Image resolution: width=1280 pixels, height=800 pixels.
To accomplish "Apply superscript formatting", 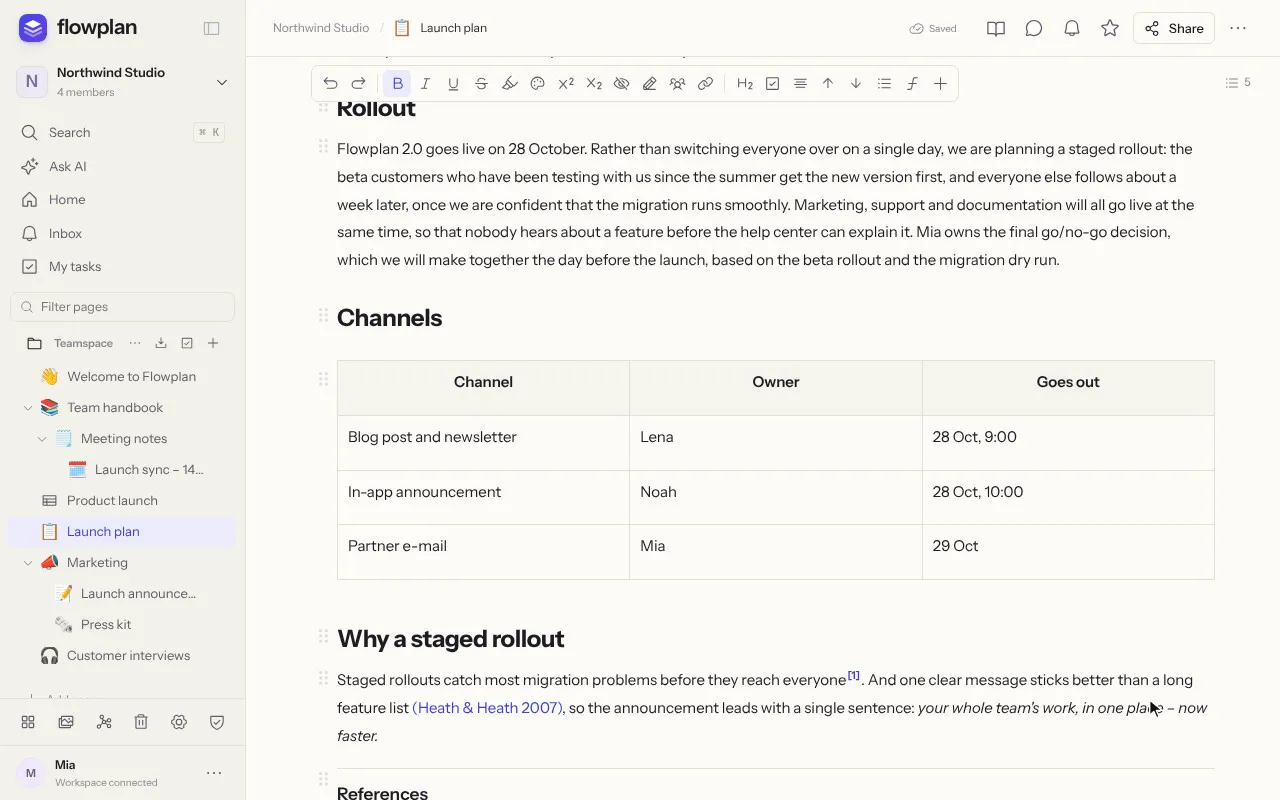I will coord(565,84).
